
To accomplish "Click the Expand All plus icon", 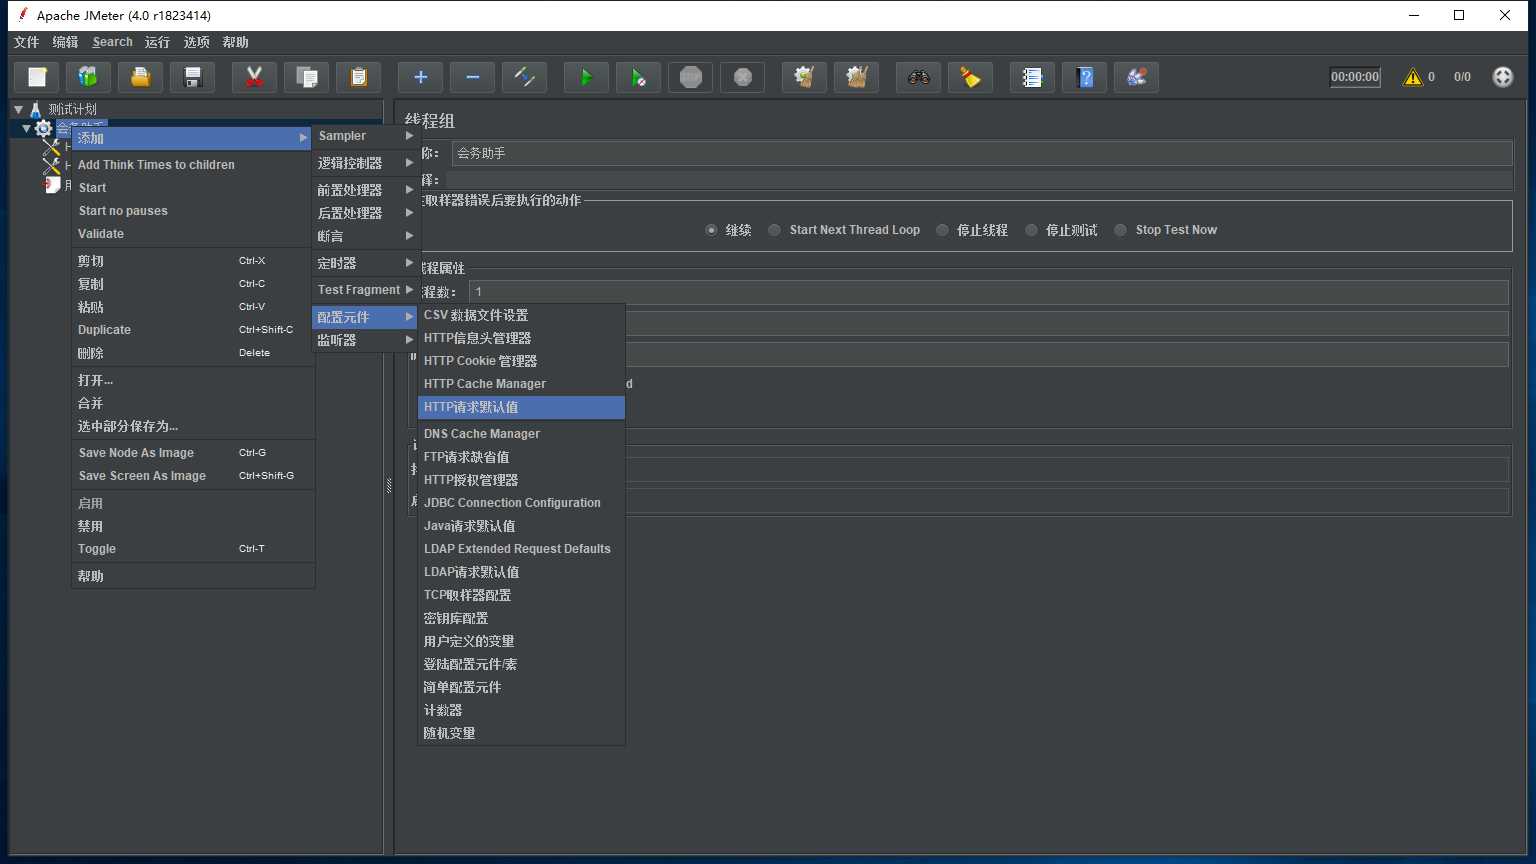I will click(x=421, y=77).
